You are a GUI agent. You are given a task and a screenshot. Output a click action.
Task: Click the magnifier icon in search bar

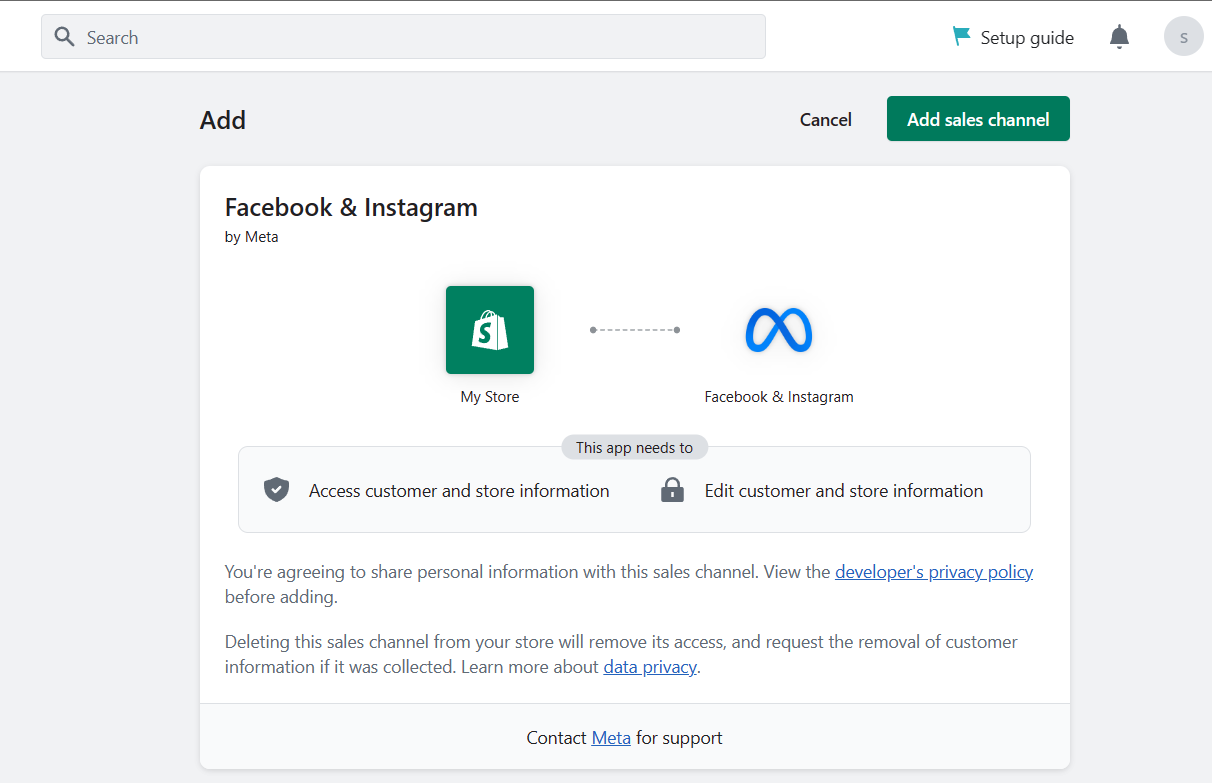[65, 37]
